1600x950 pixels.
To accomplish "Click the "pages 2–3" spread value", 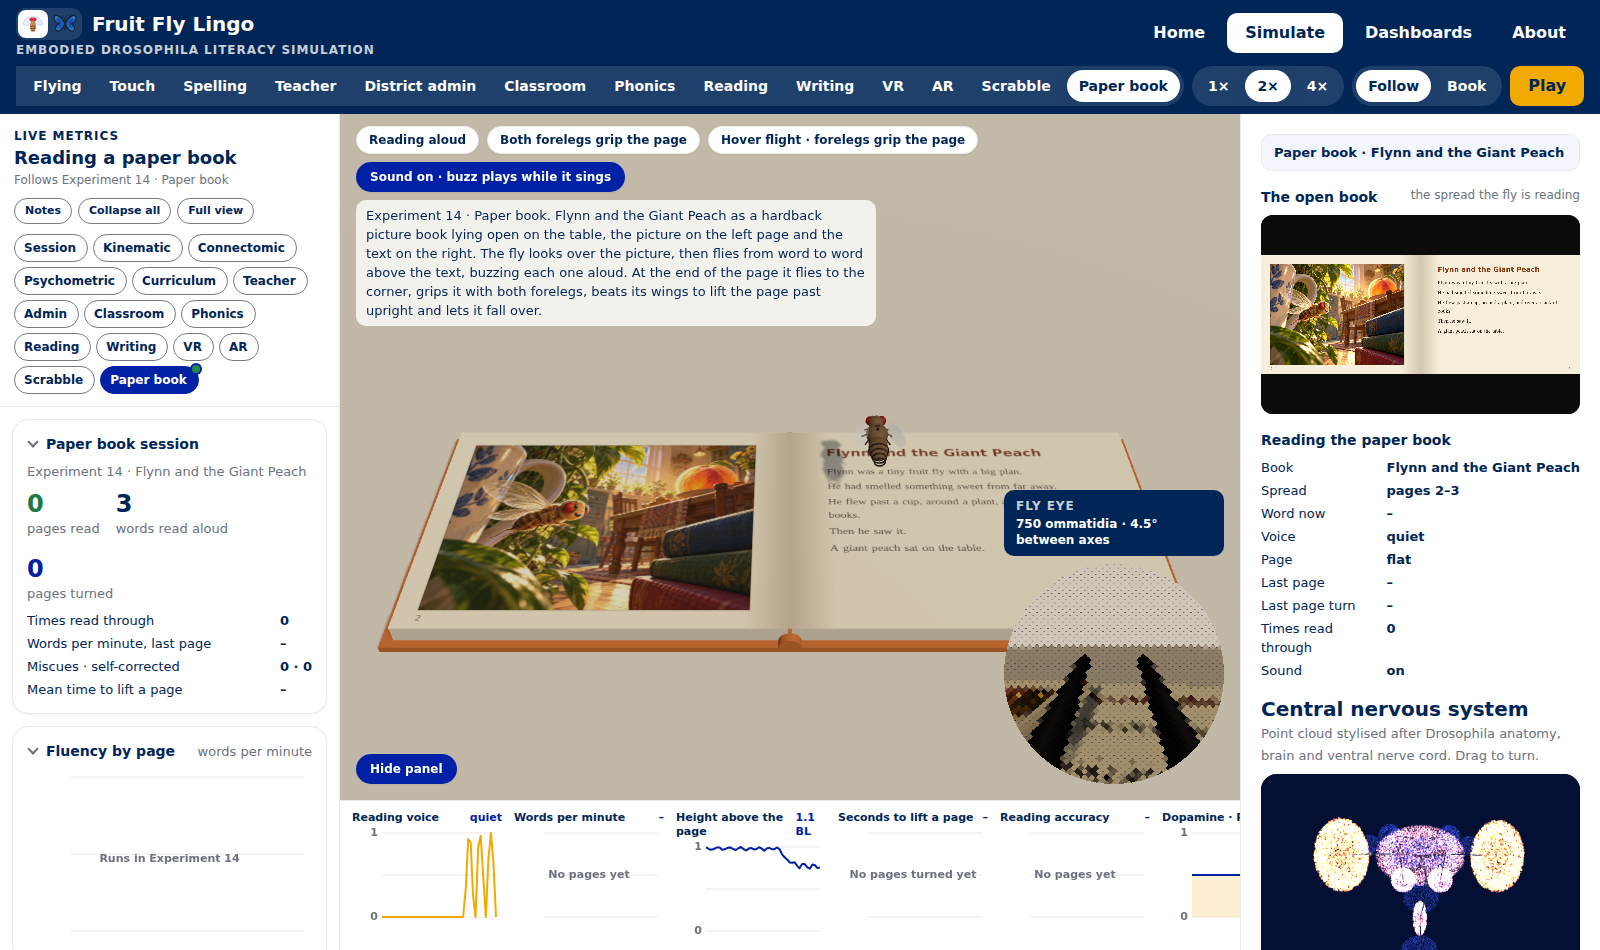I will click(1423, 491).
